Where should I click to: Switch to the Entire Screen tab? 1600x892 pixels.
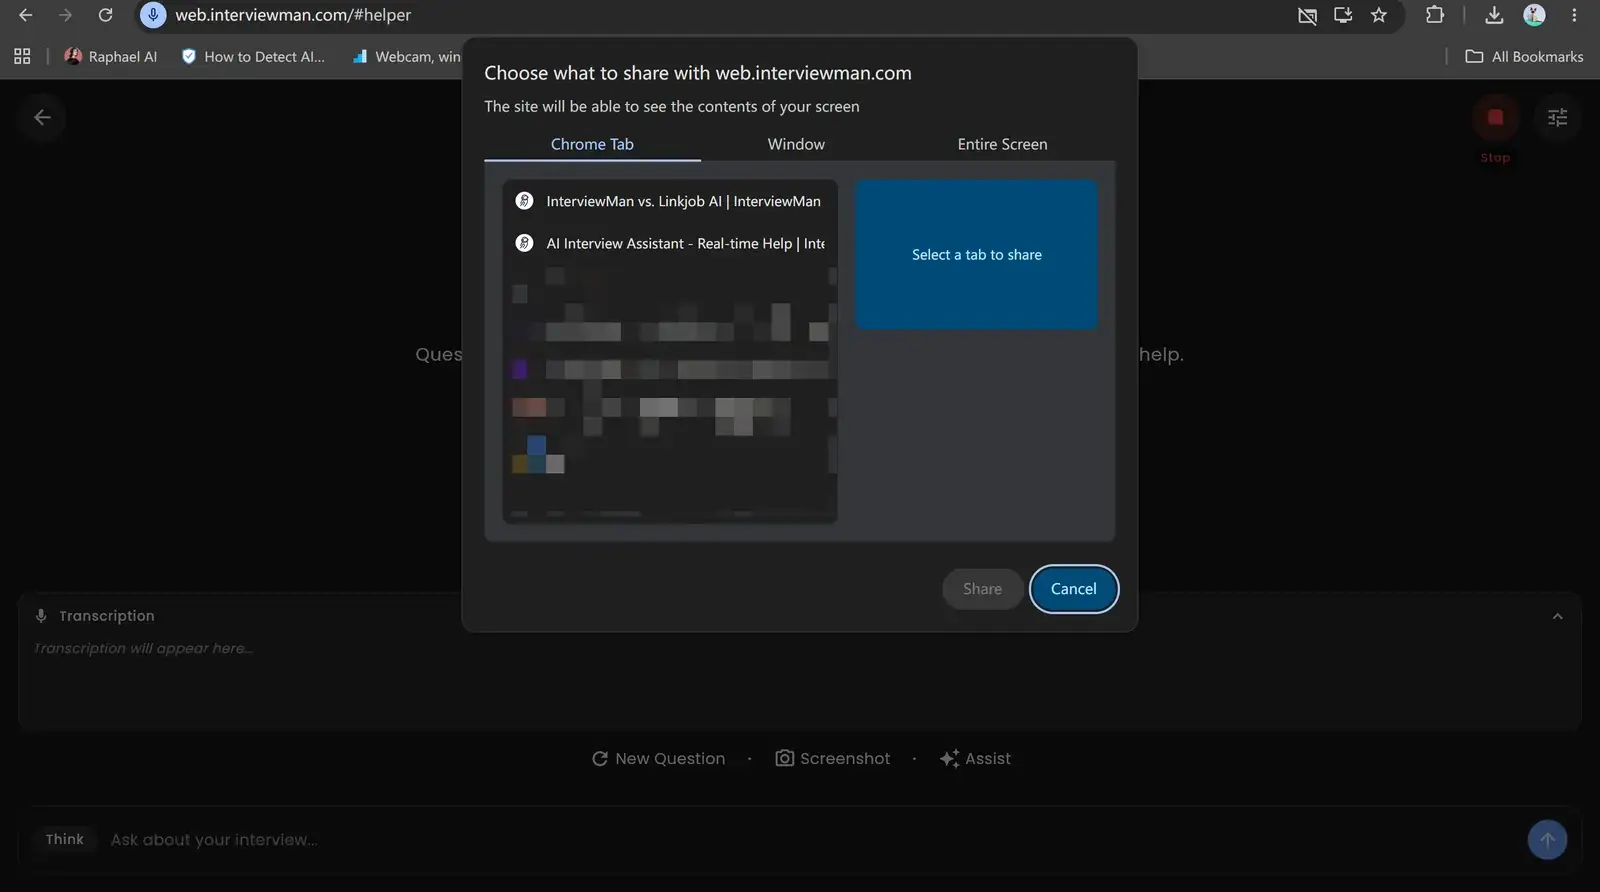point(1002,144)
